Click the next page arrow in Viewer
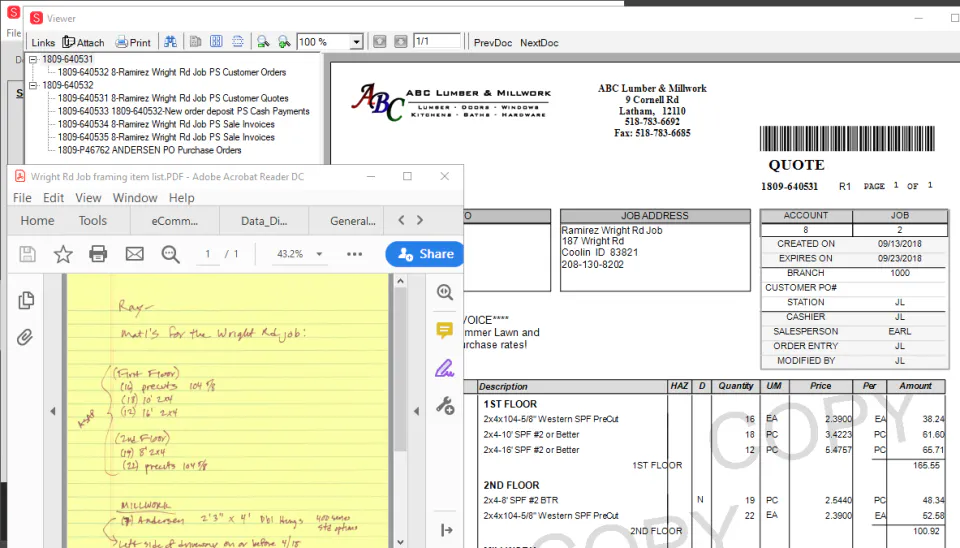 pos(400,42)
